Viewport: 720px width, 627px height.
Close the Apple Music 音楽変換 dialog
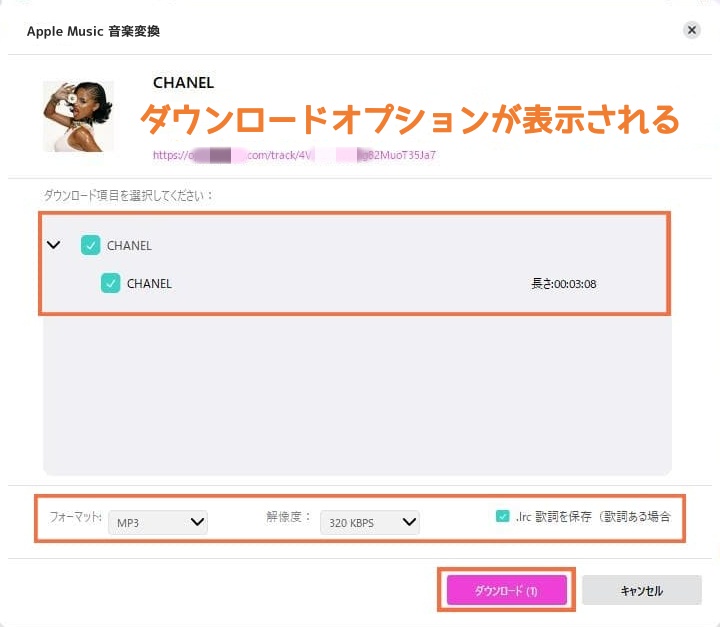pyautogui.click(x=691, y=30)
